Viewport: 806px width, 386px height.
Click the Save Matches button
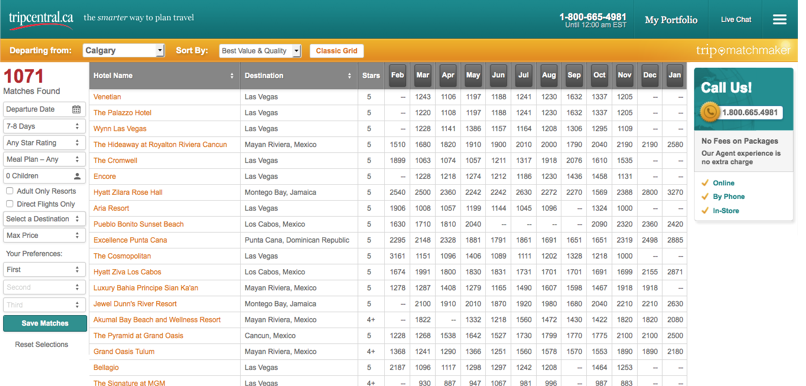pos(45,323)
